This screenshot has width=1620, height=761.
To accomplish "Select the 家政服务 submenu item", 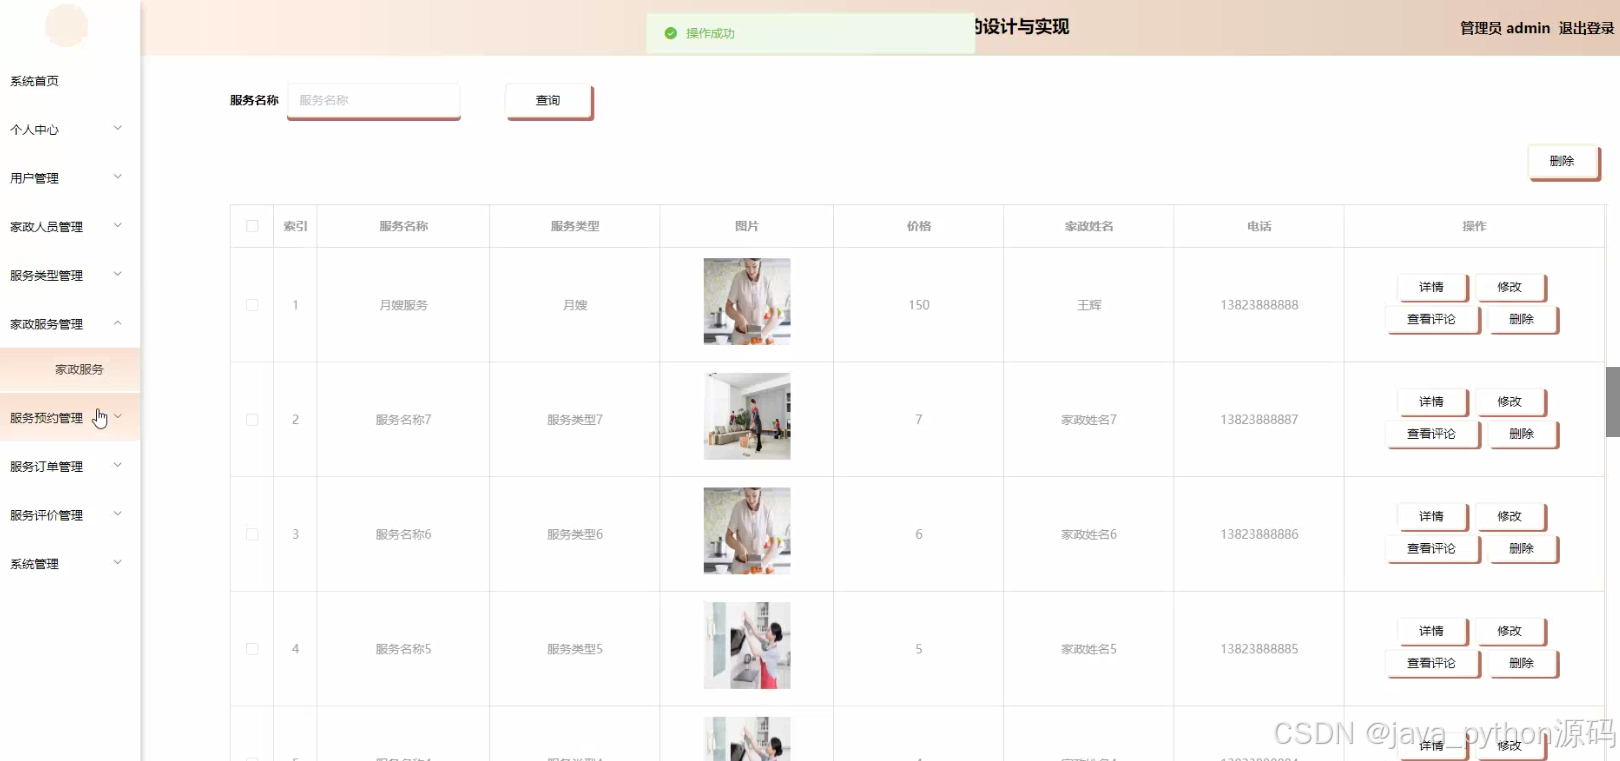I will [x=70, y=369].
